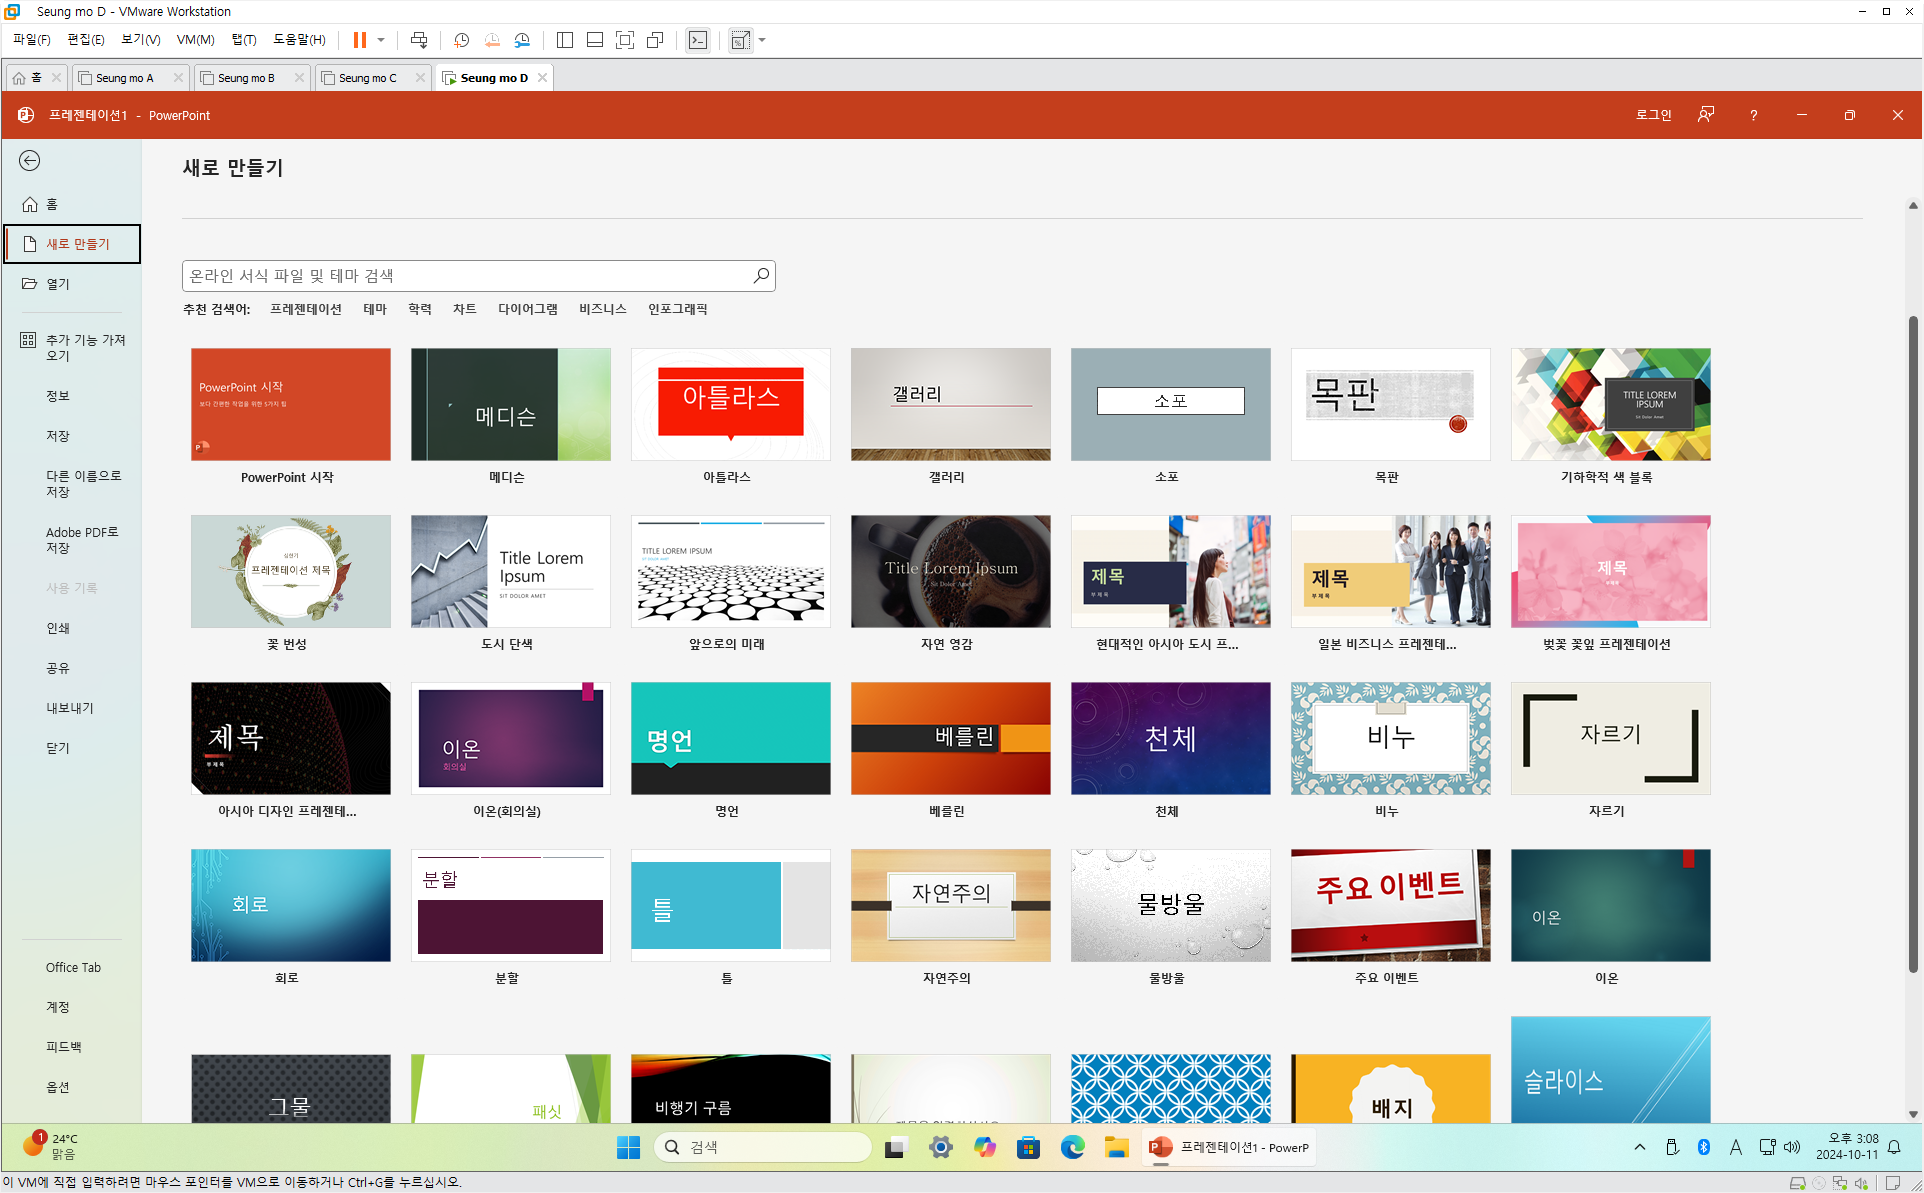Open the VM(M) menu
The image size is (1924, 1193).
(195, 40)
